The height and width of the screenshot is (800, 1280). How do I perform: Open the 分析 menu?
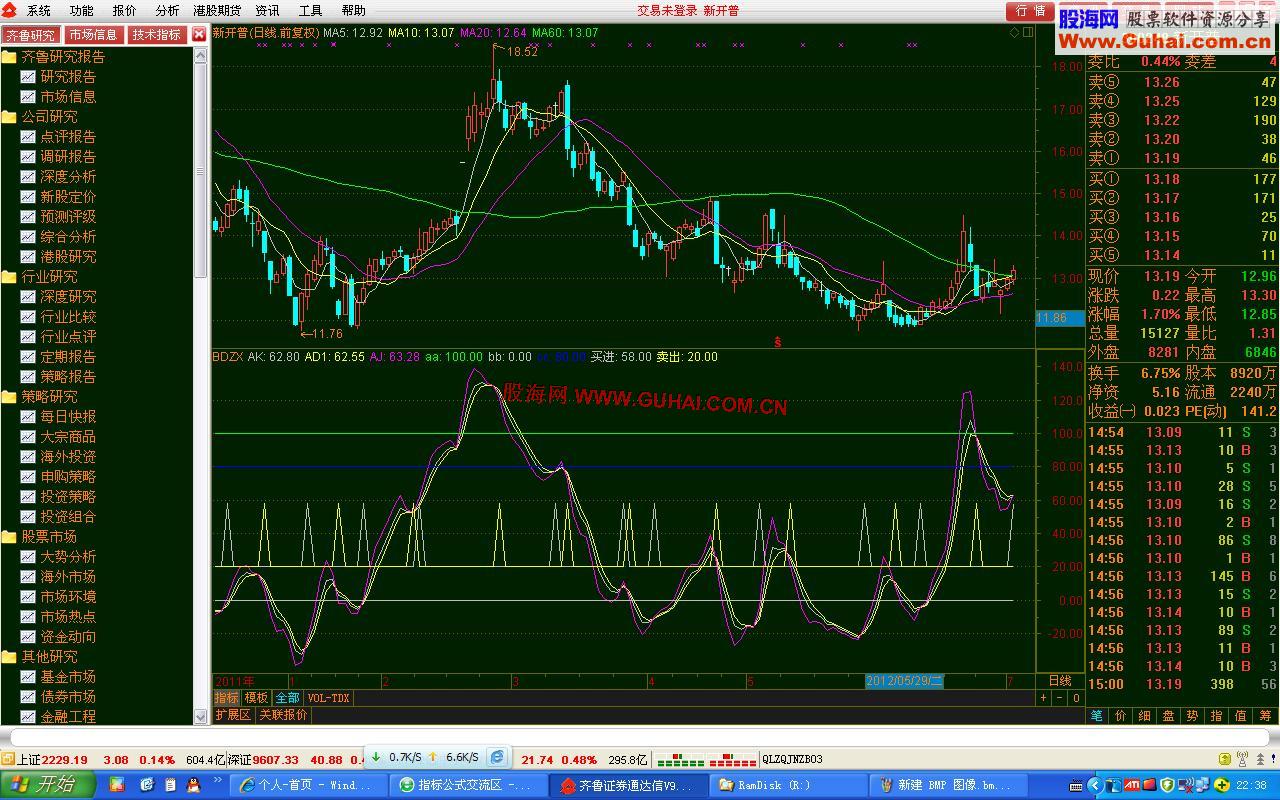(x=167, y=11)
